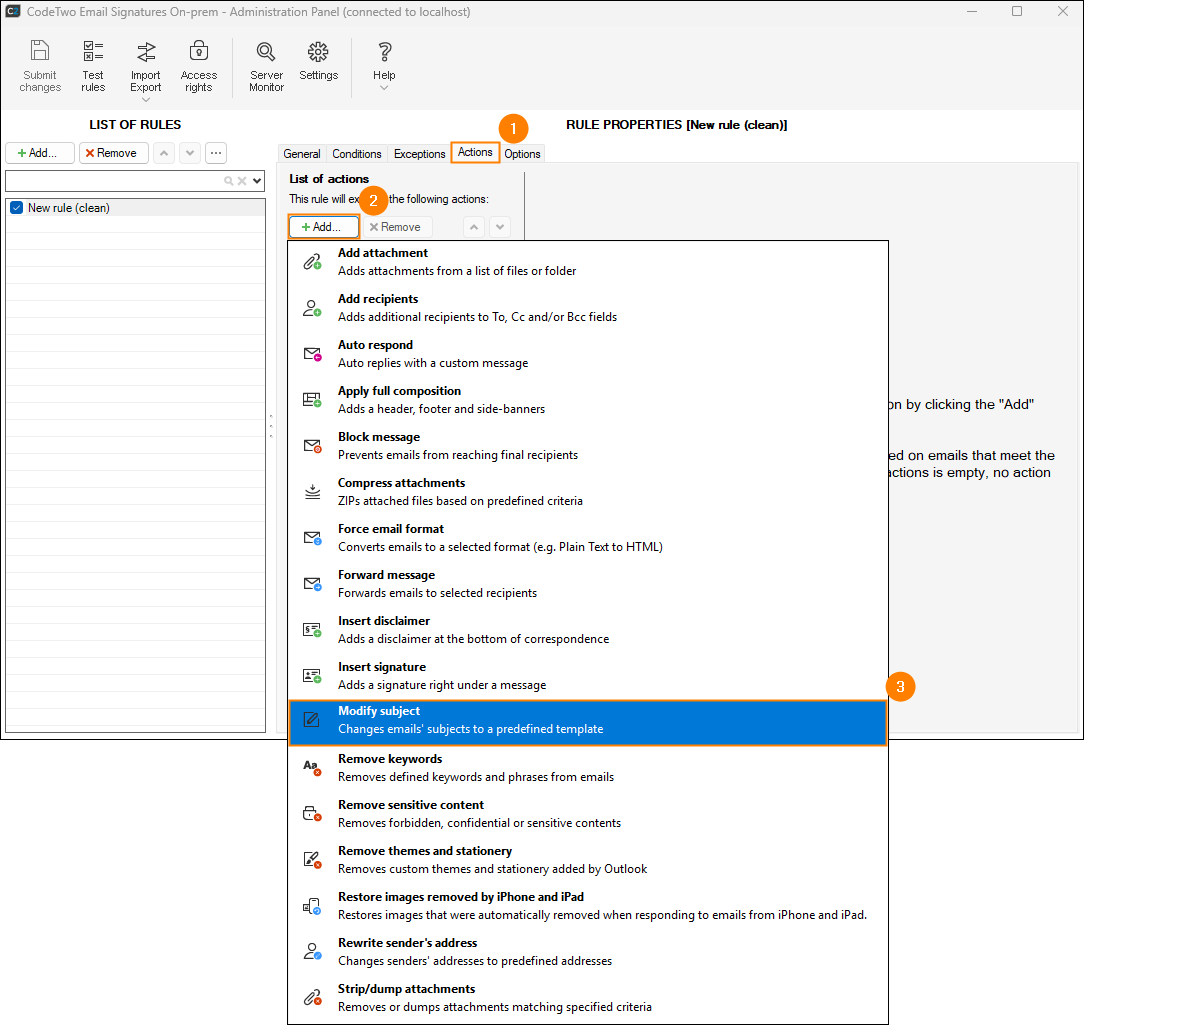
Task: Click inside the rules search input field
Action: point(110,181)
